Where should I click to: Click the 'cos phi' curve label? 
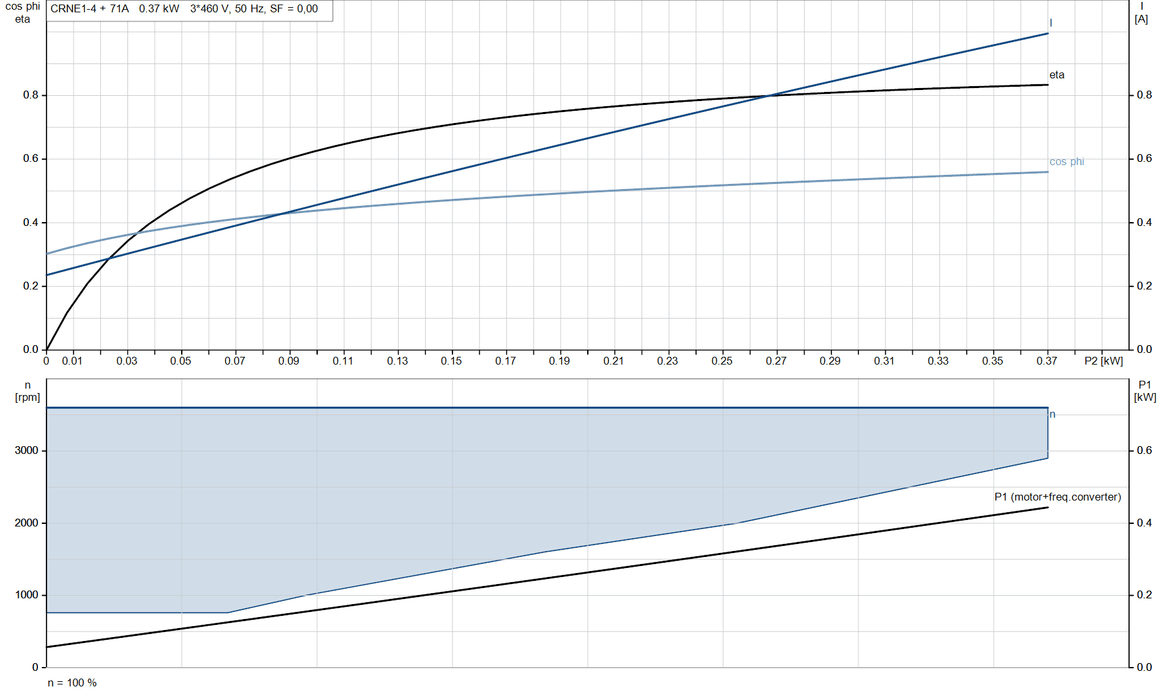1066,161
